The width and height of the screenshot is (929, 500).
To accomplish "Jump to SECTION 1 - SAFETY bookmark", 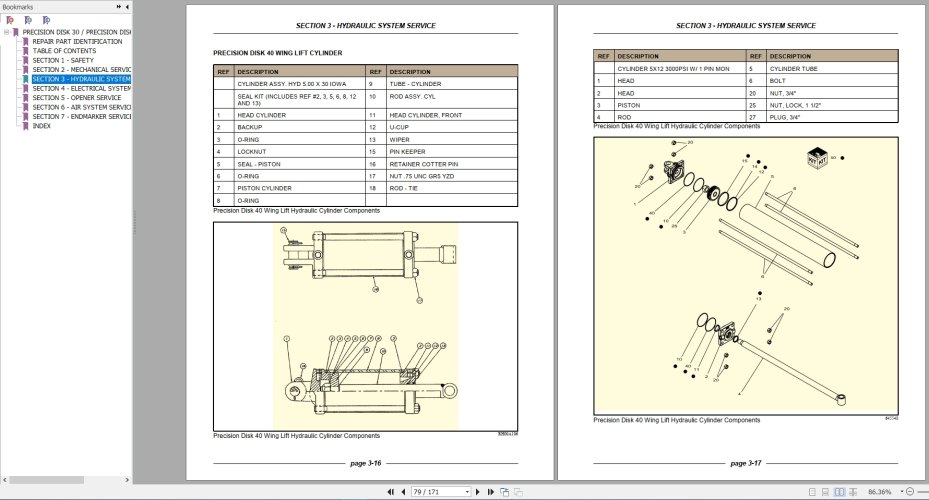I will [x=63, y=60].
